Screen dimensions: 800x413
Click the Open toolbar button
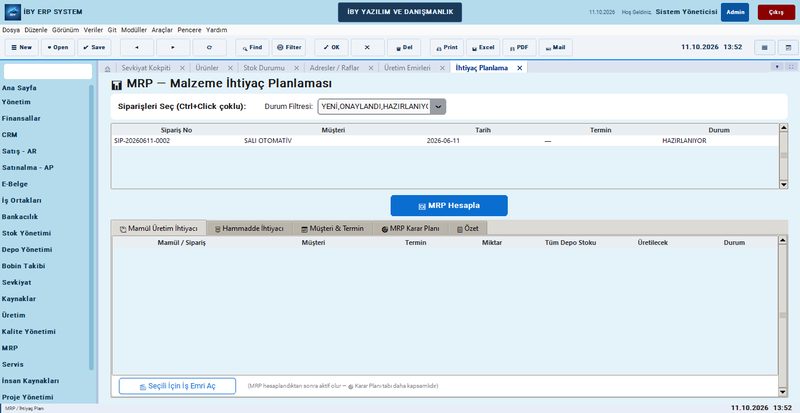coord(58,47)
